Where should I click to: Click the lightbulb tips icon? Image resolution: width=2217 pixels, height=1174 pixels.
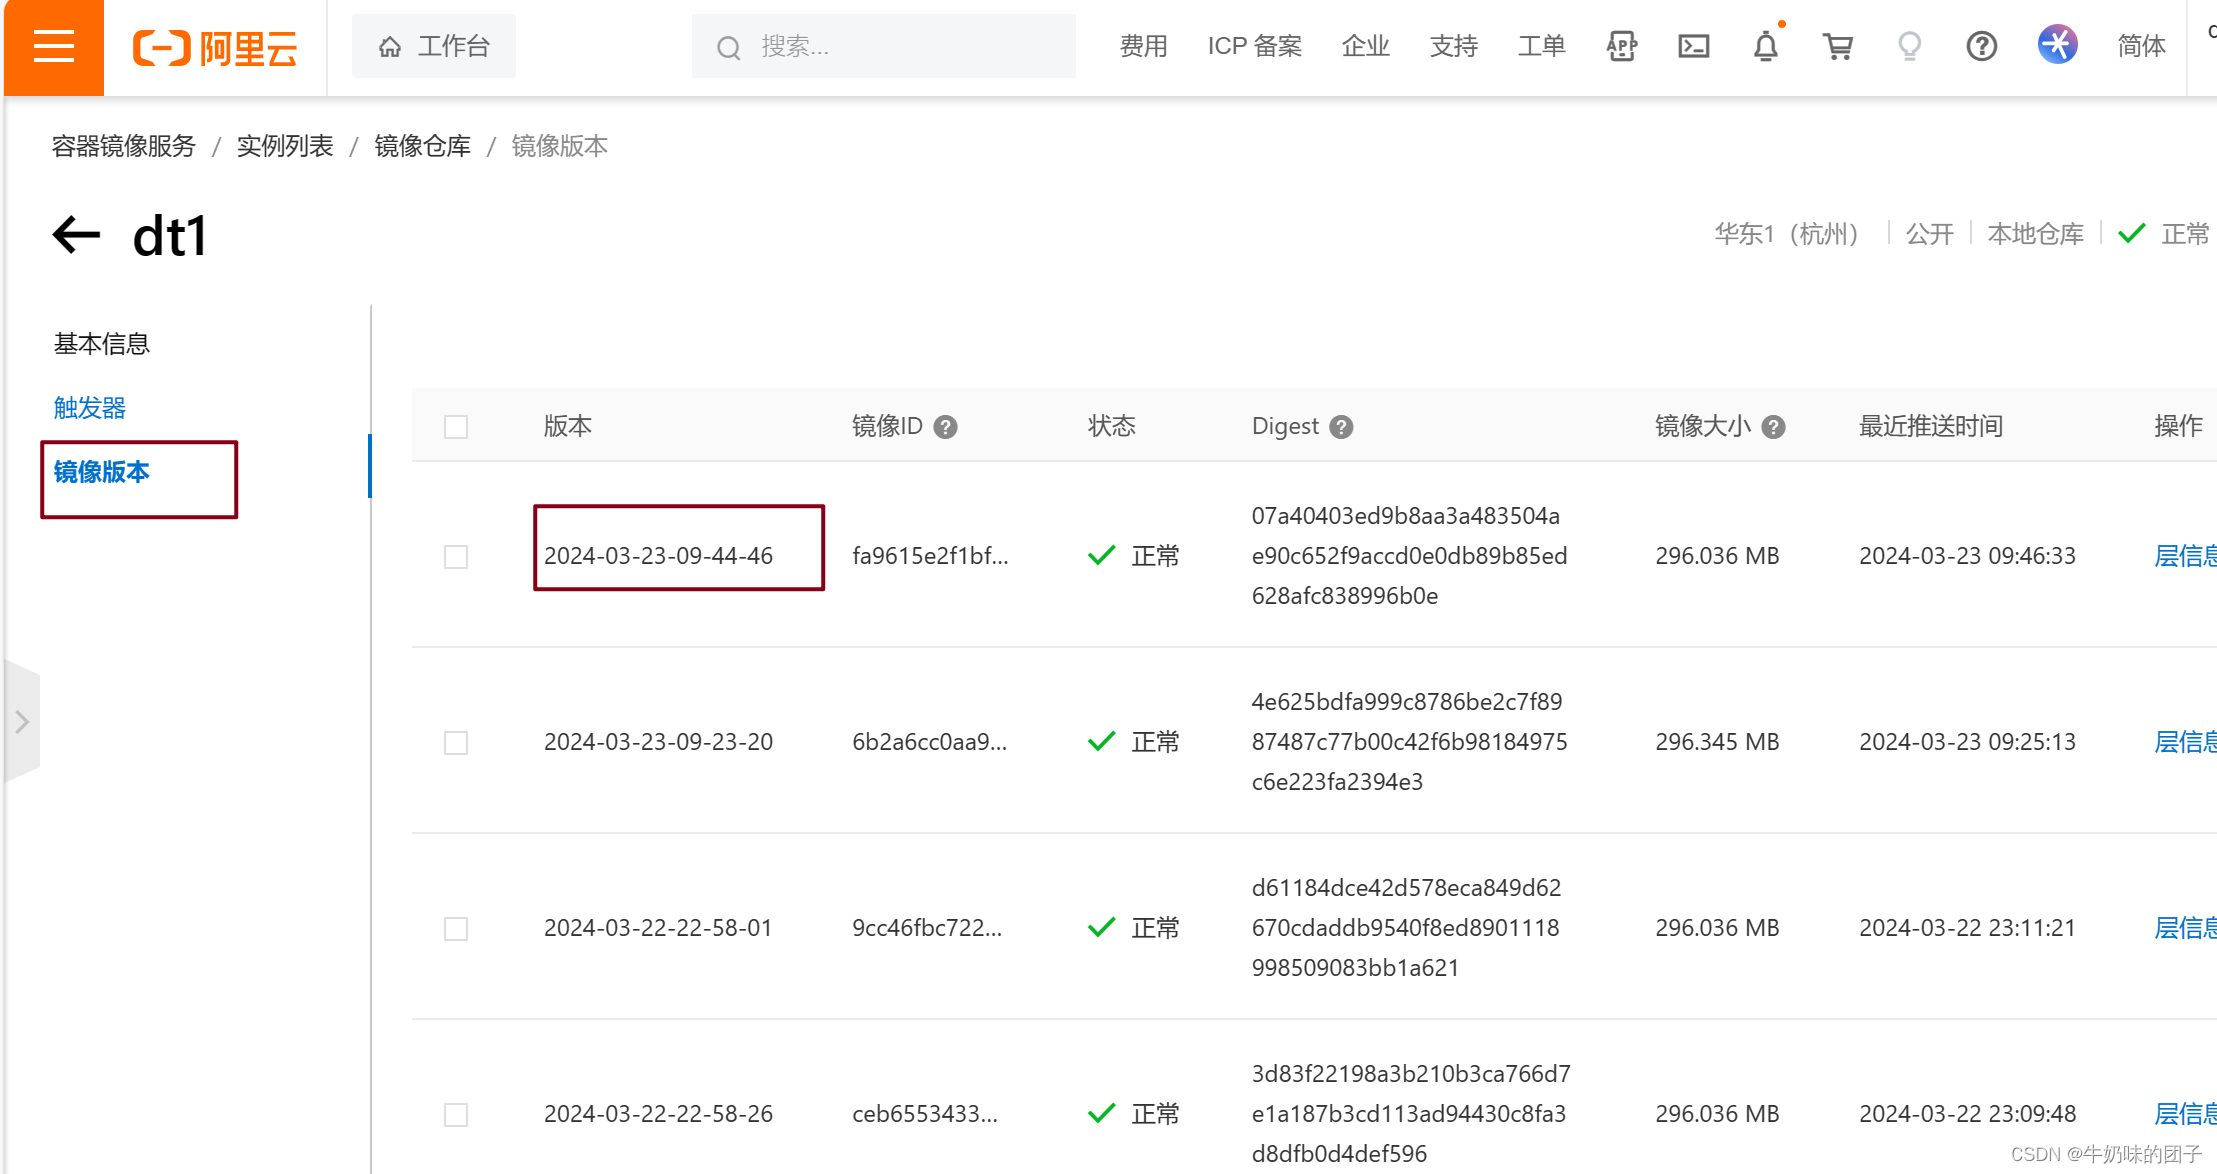tap(1910, 46)
